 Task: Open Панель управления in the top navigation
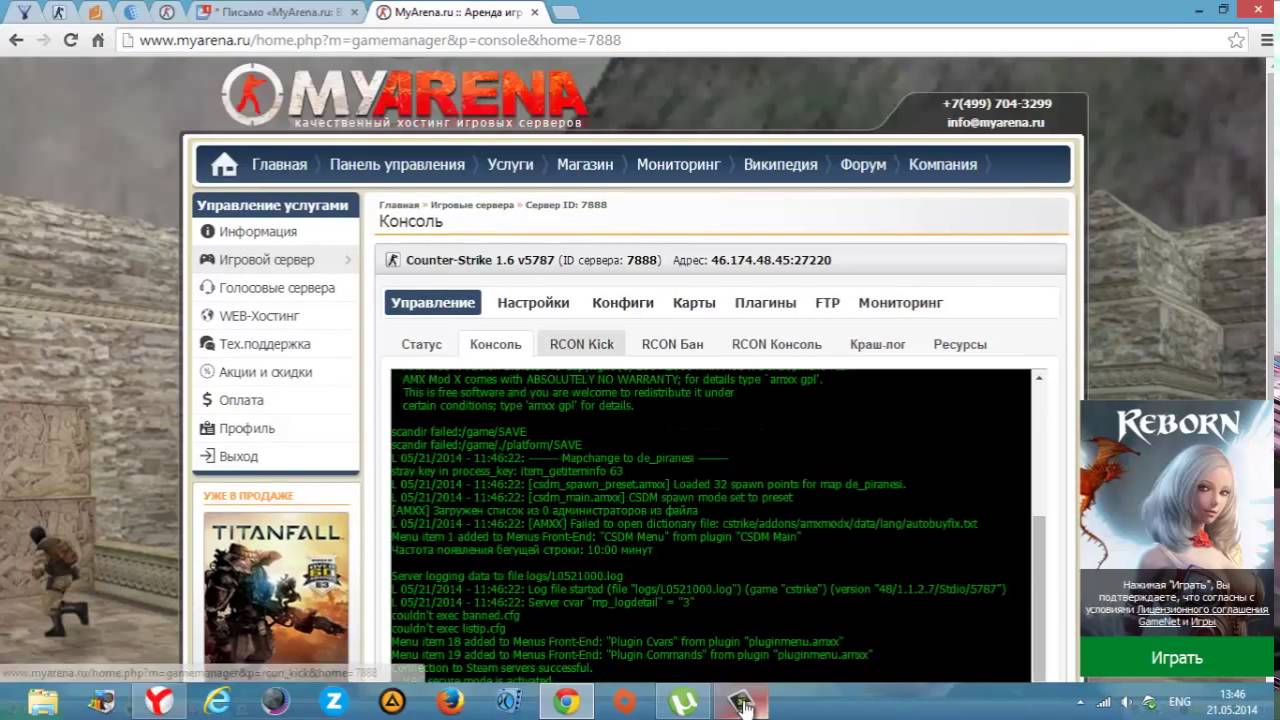coord(397,165)
